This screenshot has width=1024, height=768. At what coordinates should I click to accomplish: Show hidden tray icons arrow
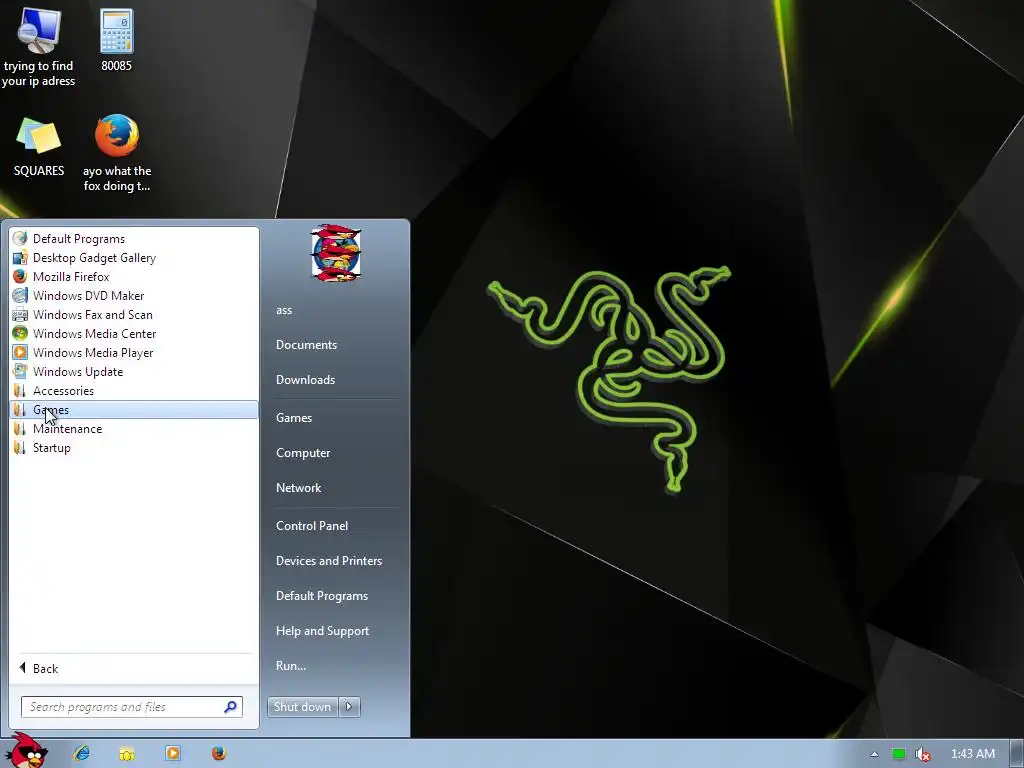(874, 754)
